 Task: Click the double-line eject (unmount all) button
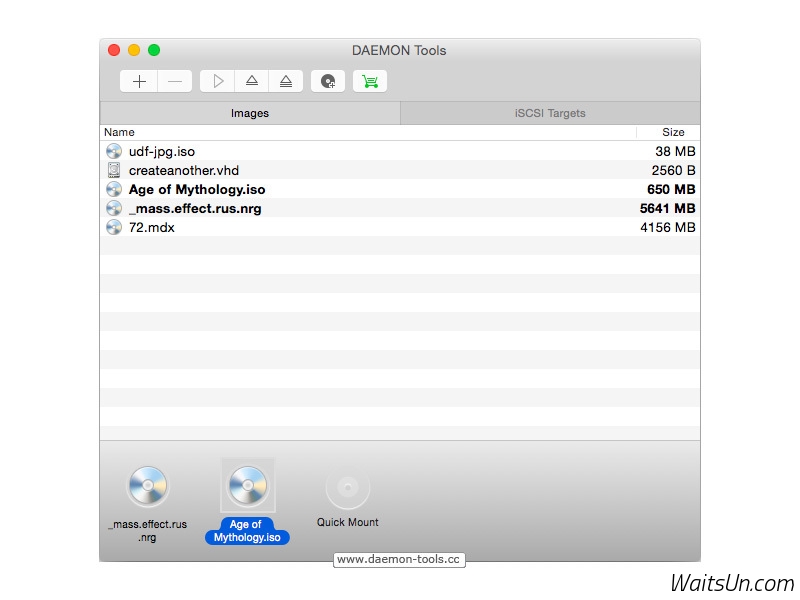pos(286,81)
